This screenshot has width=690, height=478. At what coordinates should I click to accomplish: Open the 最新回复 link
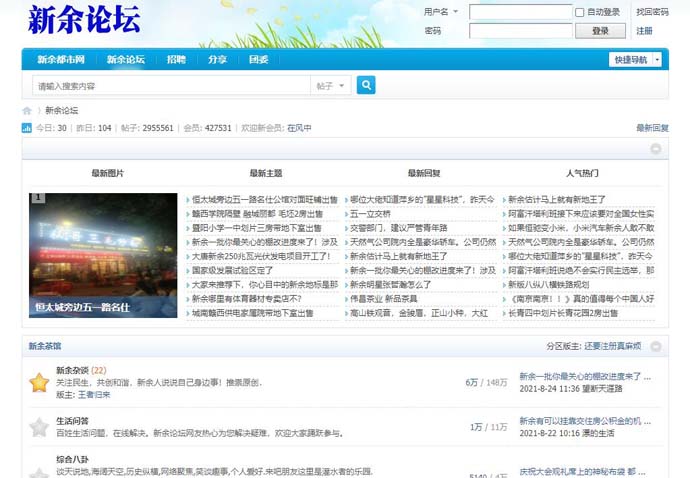coord(652,128)
